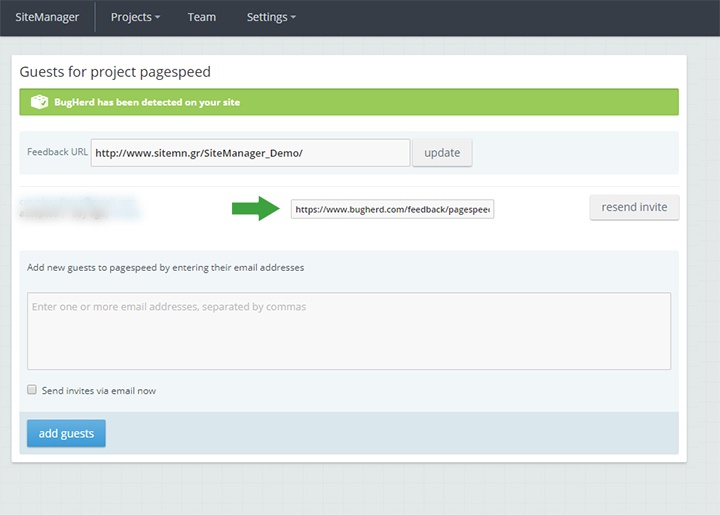Click 'Send invites via email now' label

[99, 391]
